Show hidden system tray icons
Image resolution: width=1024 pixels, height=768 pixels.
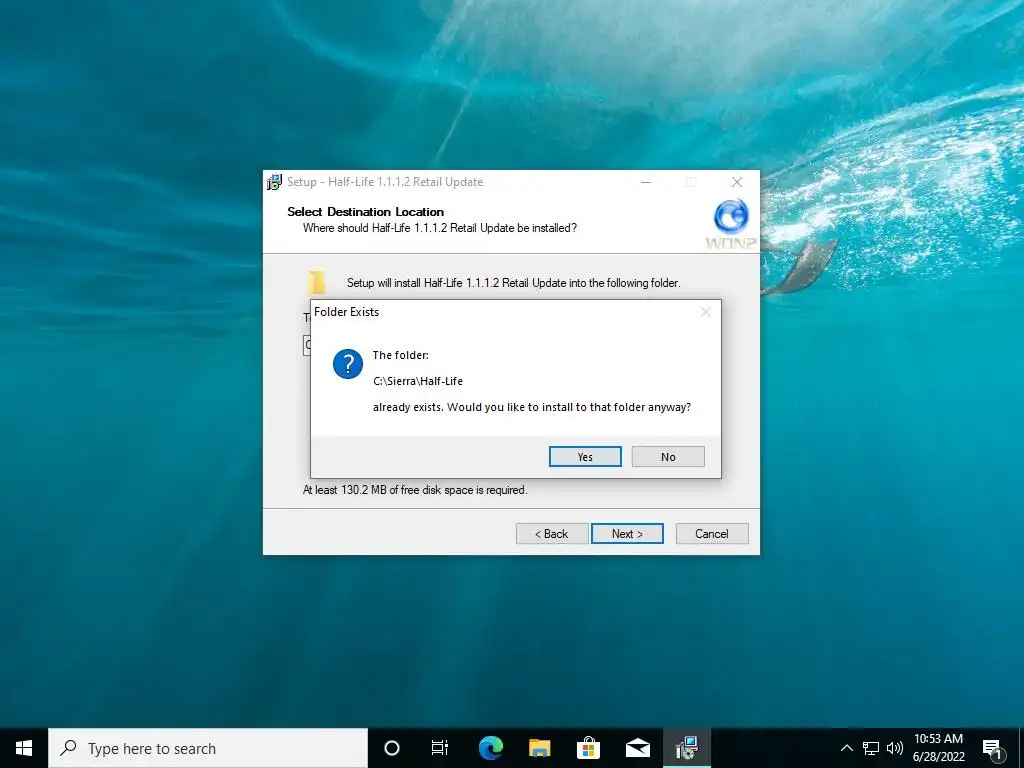(846, 748)
